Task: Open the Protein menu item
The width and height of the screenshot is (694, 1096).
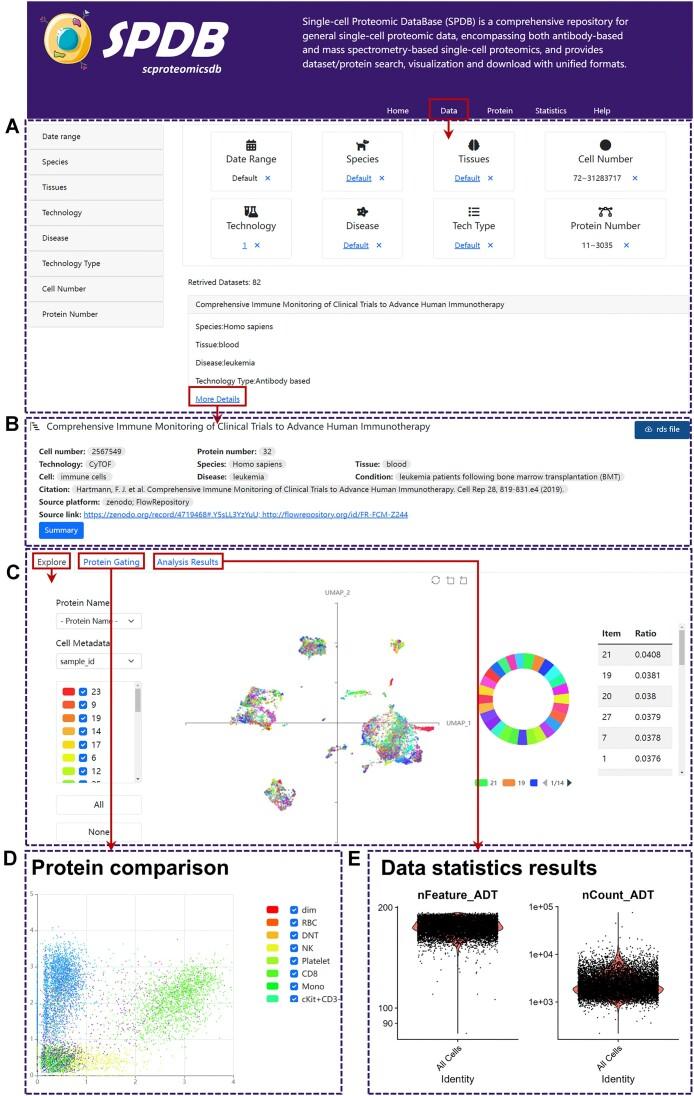Action: 500,110
